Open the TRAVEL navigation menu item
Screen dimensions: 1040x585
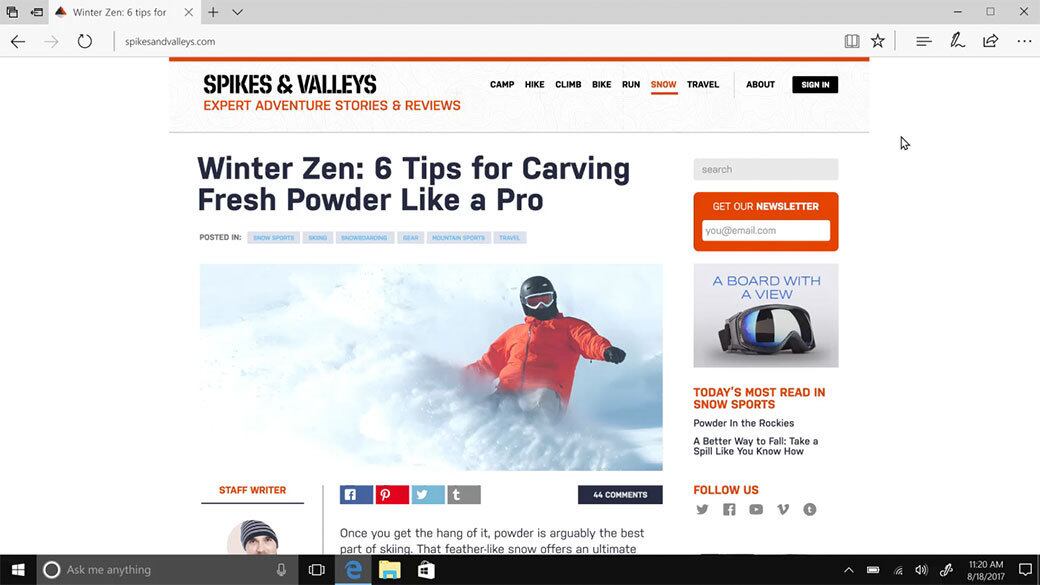point(702,85)
